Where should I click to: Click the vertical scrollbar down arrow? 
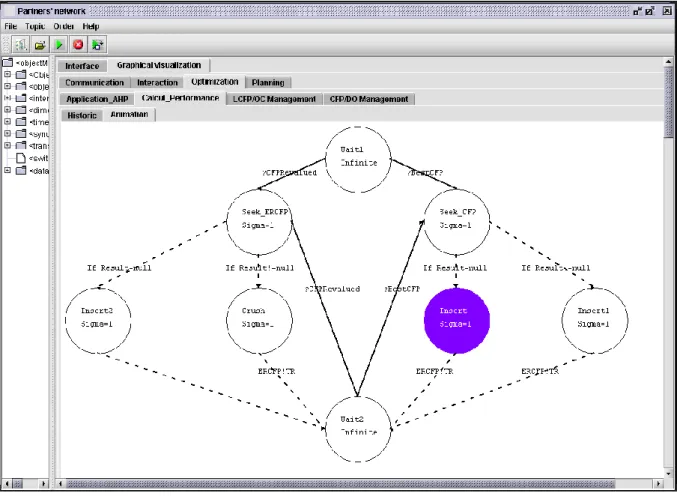click(x=668, y=474)
